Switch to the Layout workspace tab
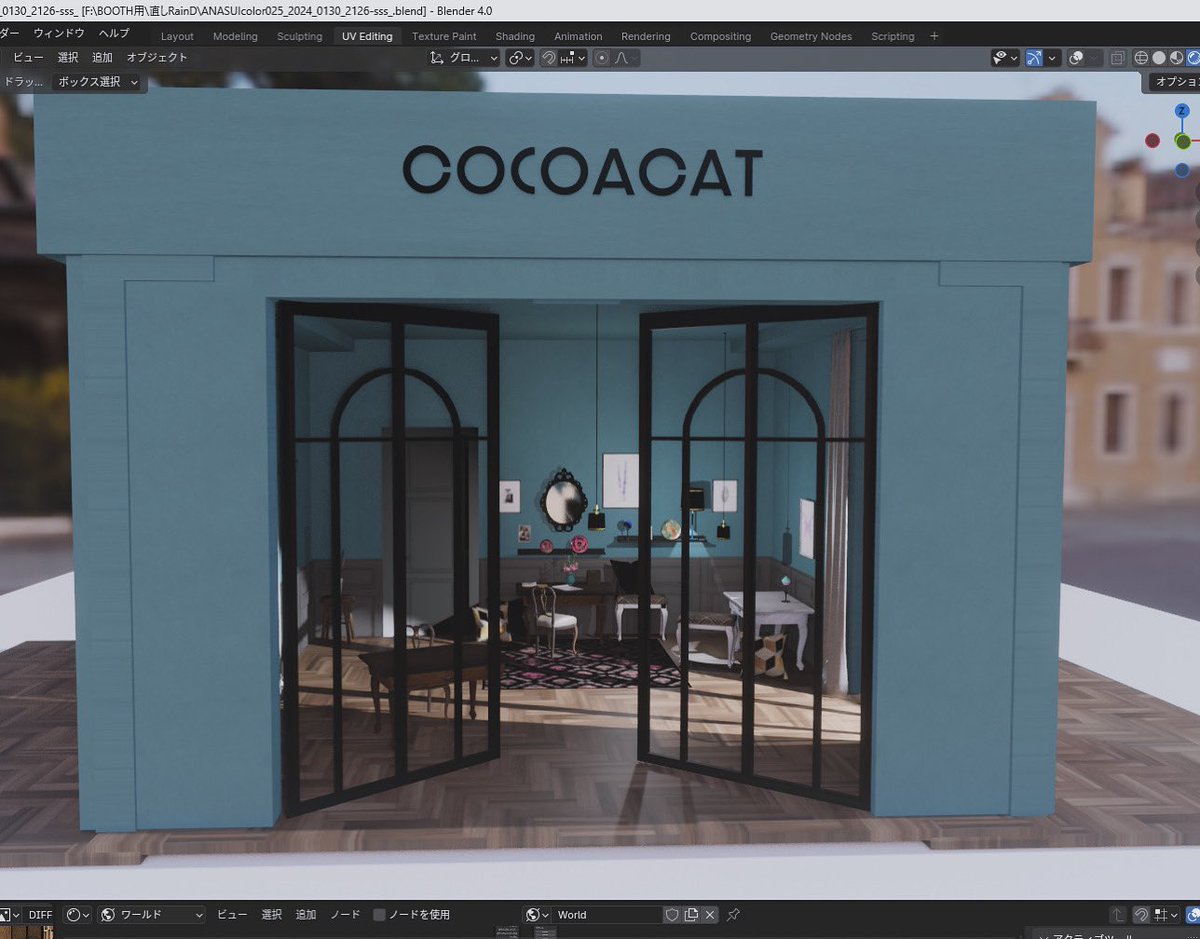The image size is (1200, 939). 177,36
